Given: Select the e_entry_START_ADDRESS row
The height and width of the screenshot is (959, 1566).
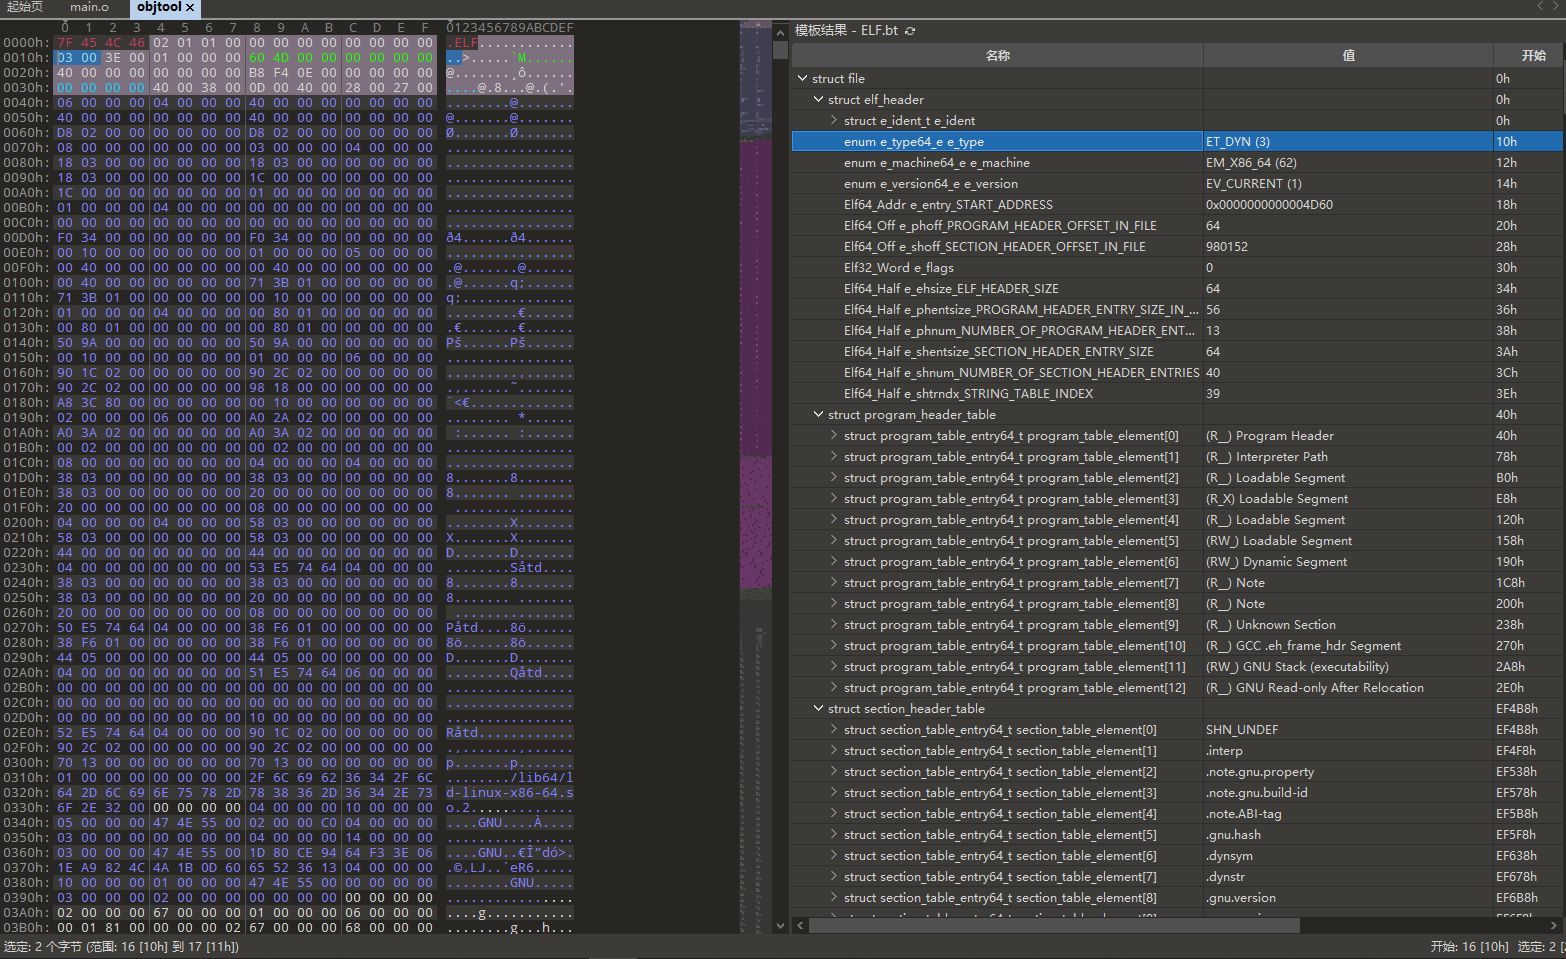Looking at the screenshot, I should [x=1177, y=205].
